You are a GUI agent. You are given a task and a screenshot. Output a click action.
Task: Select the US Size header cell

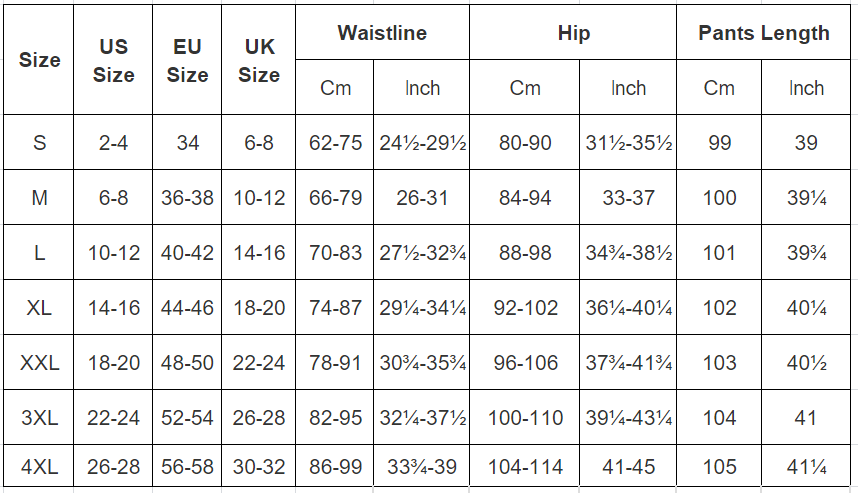[113, 60]
